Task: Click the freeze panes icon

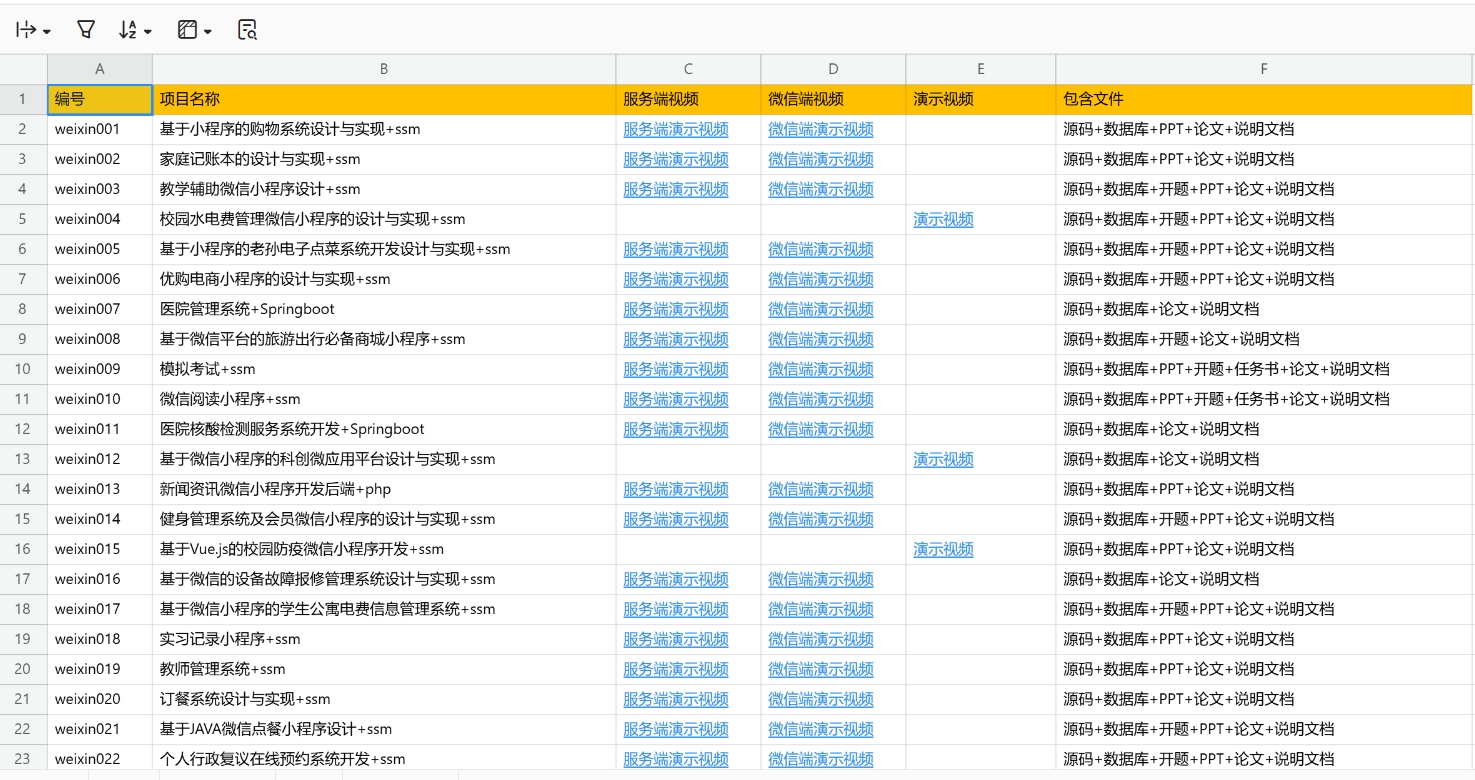Action: point(188,30)
